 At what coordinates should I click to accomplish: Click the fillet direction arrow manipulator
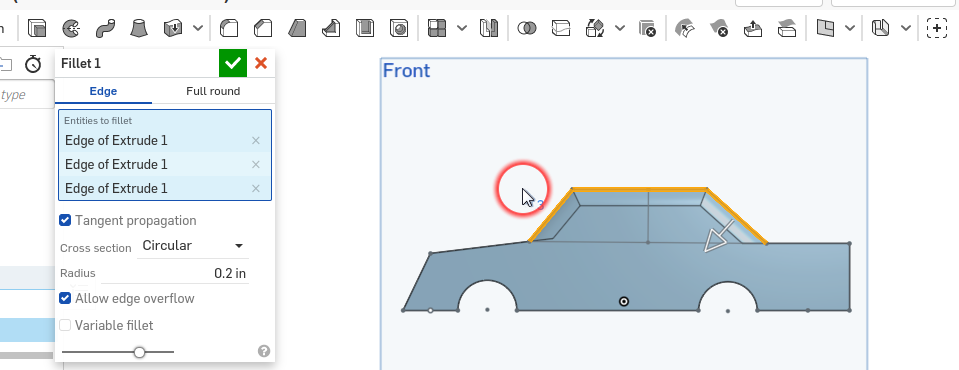pos(717,237)
